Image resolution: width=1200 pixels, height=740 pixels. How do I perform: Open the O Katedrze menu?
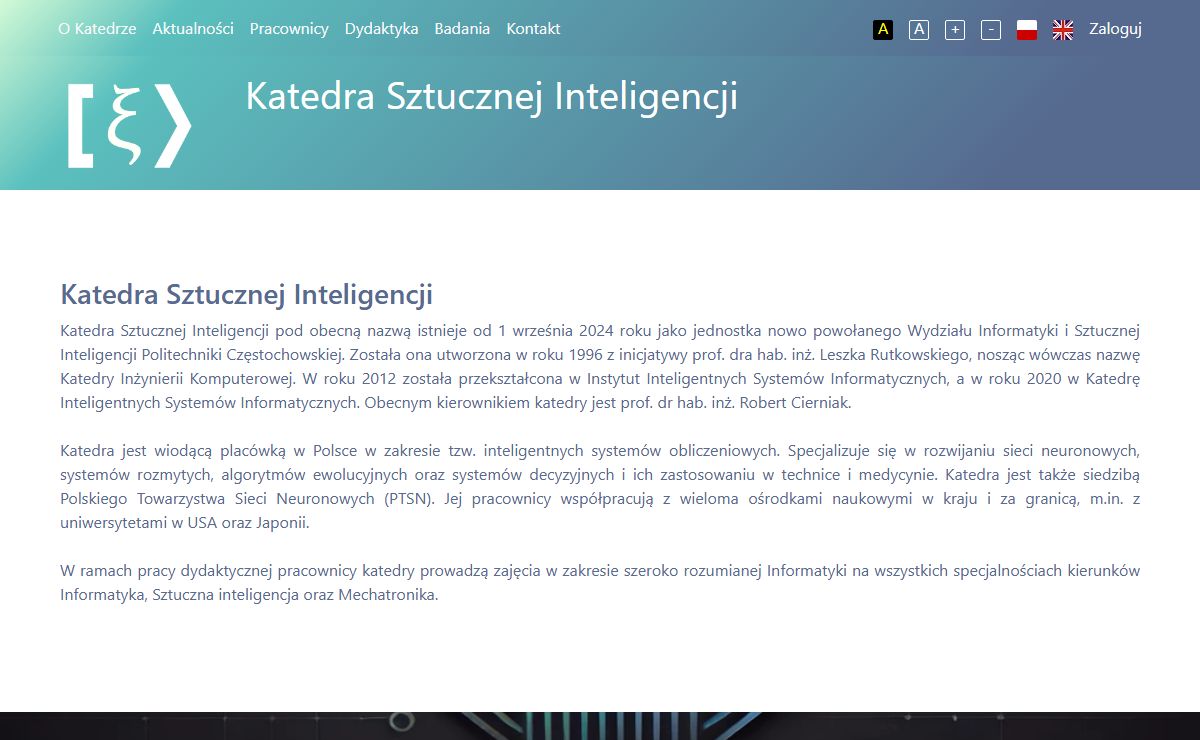97,29
